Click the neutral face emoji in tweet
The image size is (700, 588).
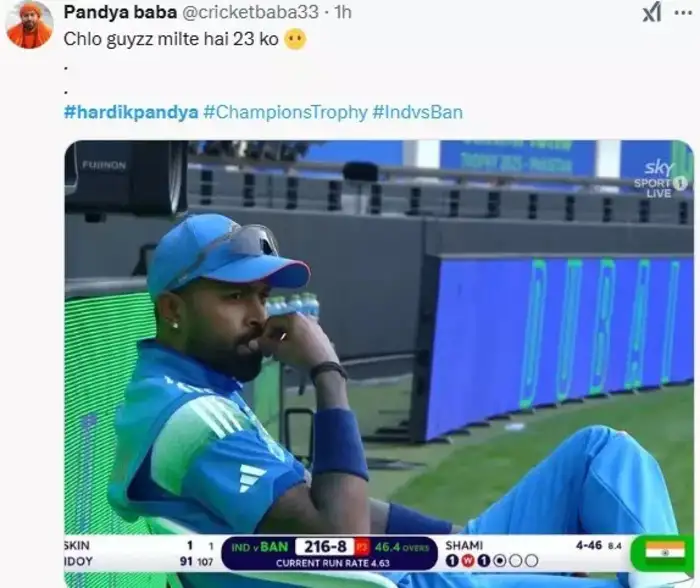click(x=295, y=39)
